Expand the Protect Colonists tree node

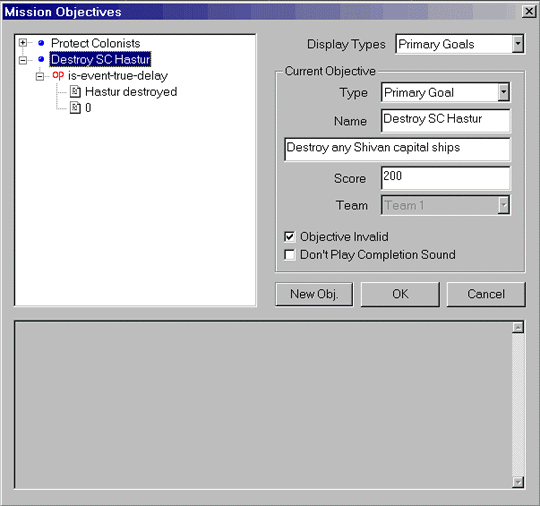(x=23, y=43)
